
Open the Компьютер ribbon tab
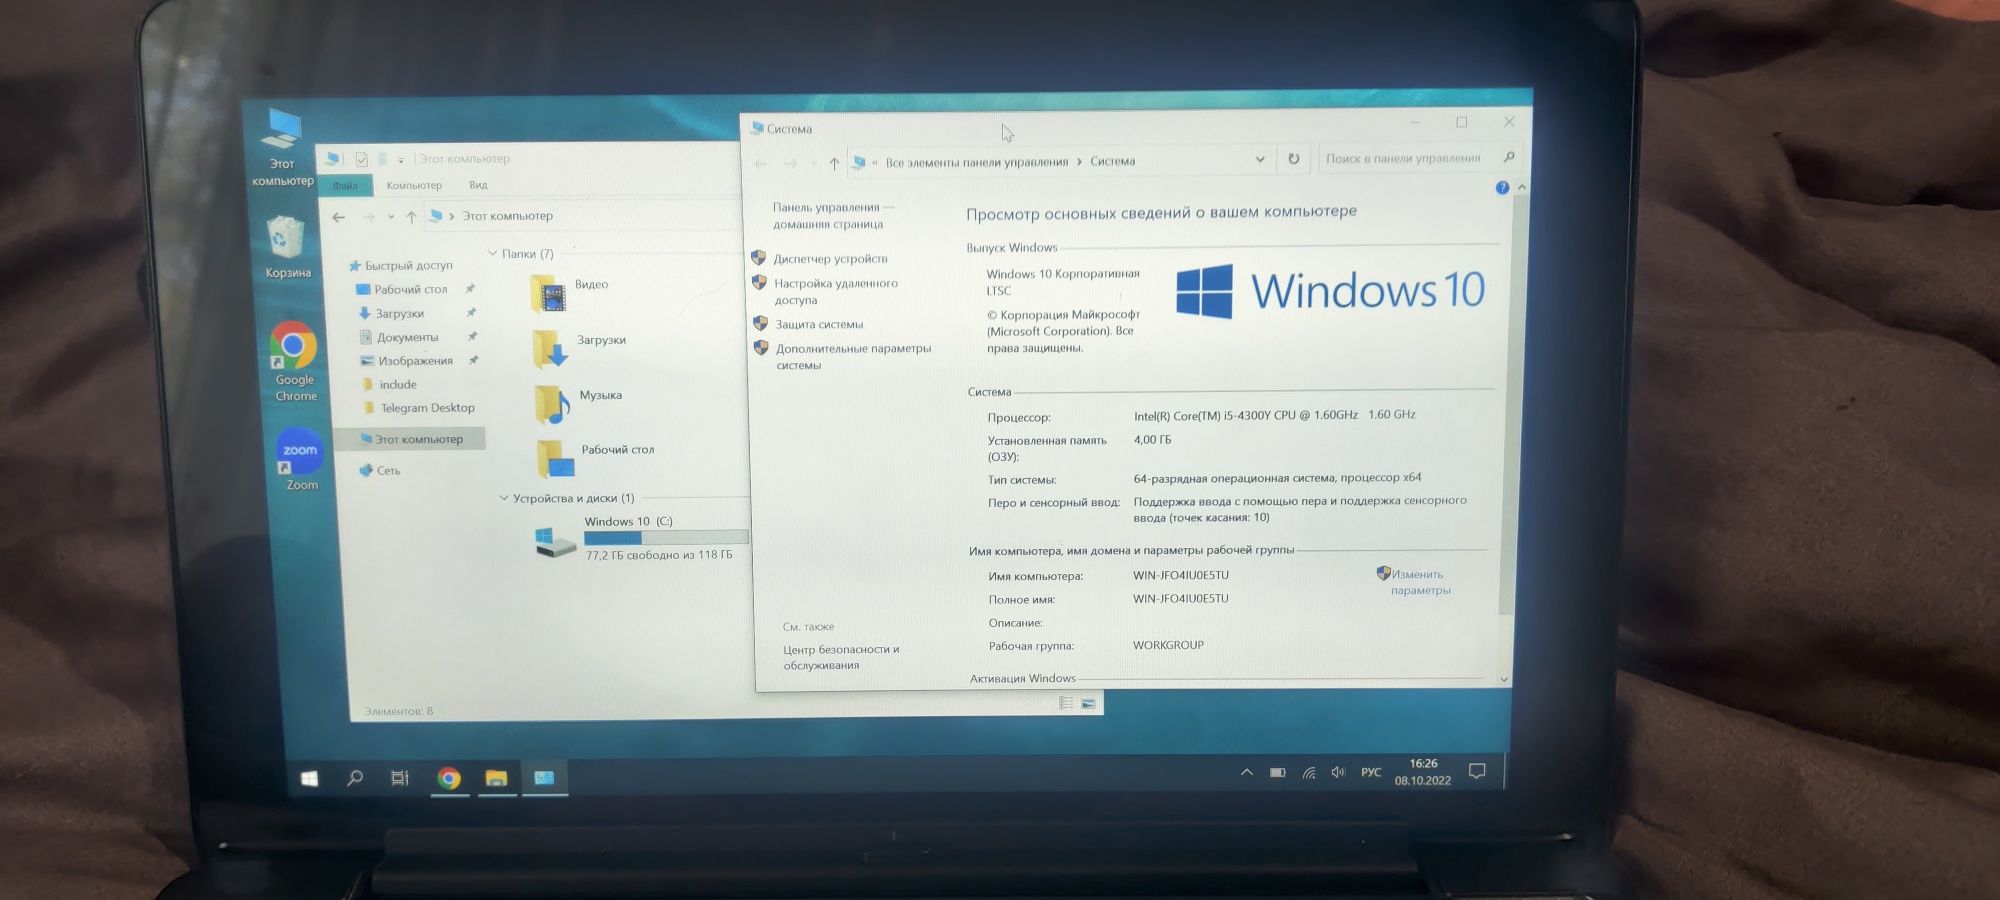[x=414, y=186]
